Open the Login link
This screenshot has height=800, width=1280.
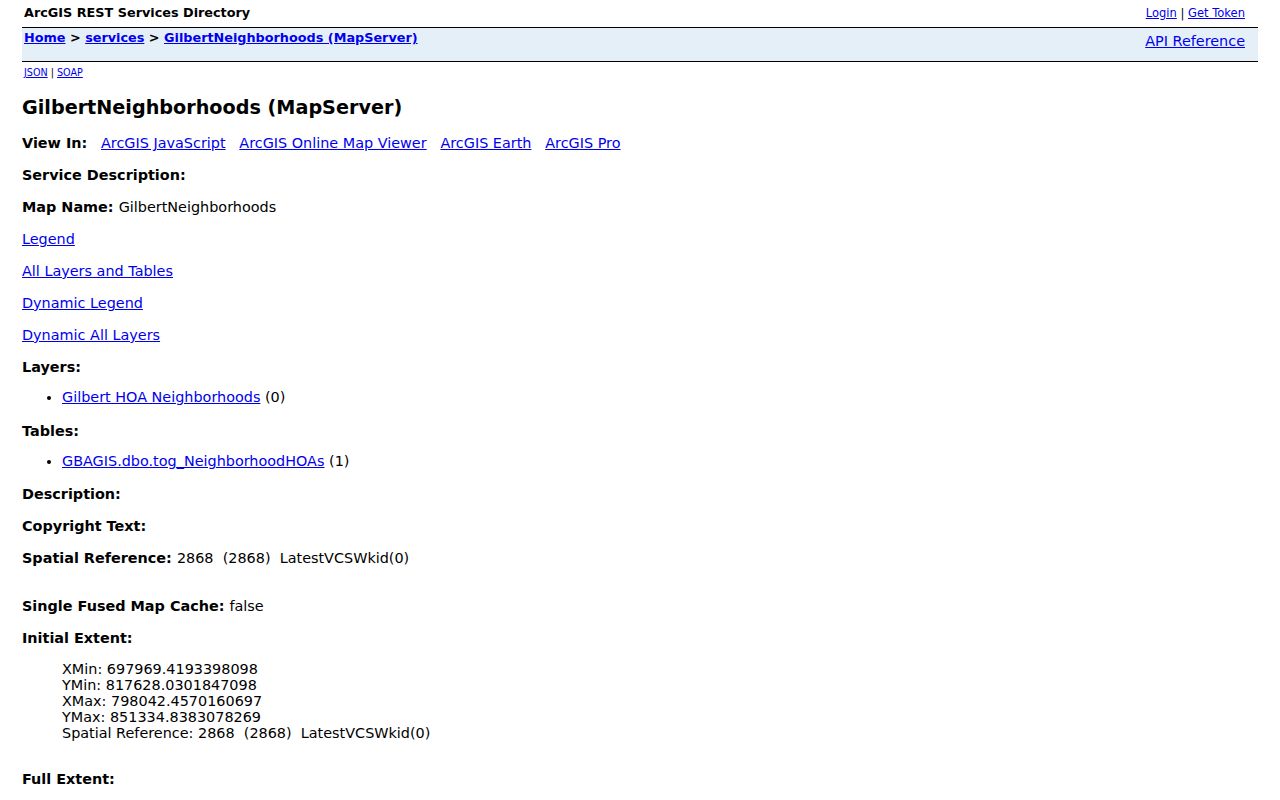(1161, 13)
